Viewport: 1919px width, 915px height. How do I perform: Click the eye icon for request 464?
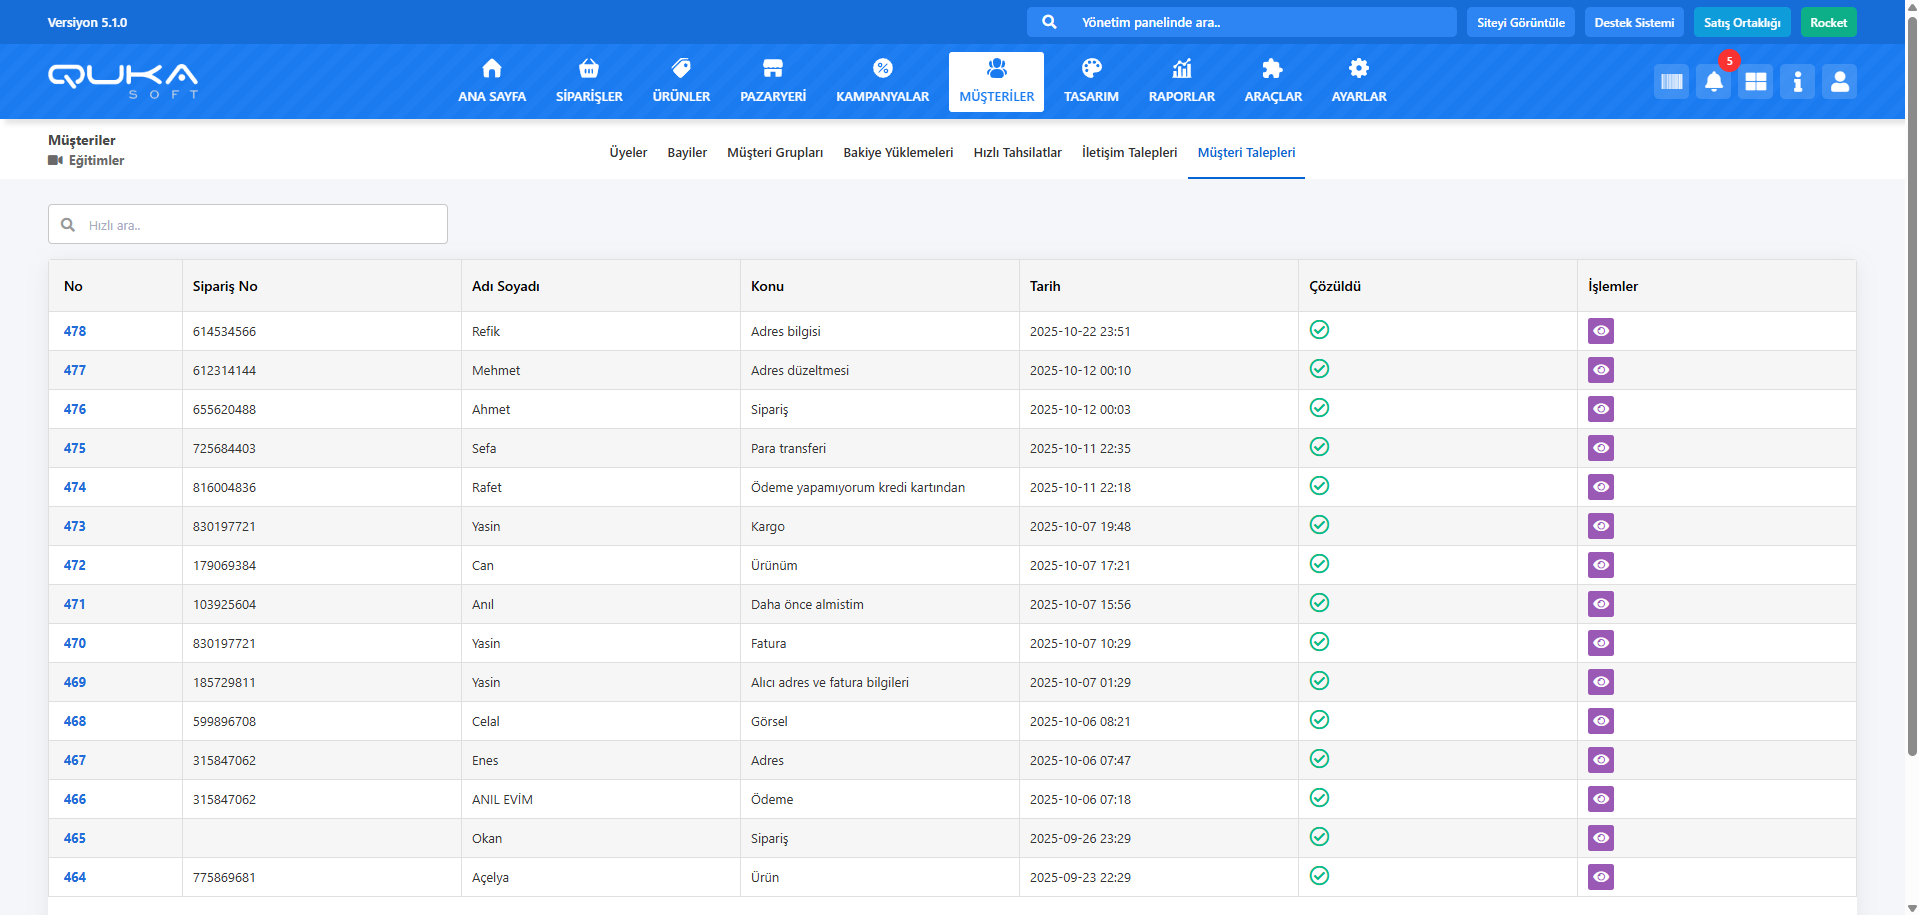[1600, 877]
